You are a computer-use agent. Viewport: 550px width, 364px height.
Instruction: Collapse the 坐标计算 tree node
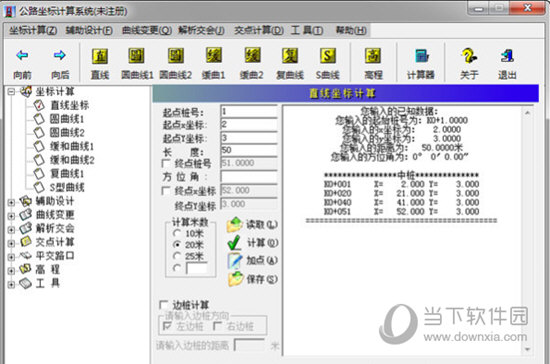(x=11, y=92)
